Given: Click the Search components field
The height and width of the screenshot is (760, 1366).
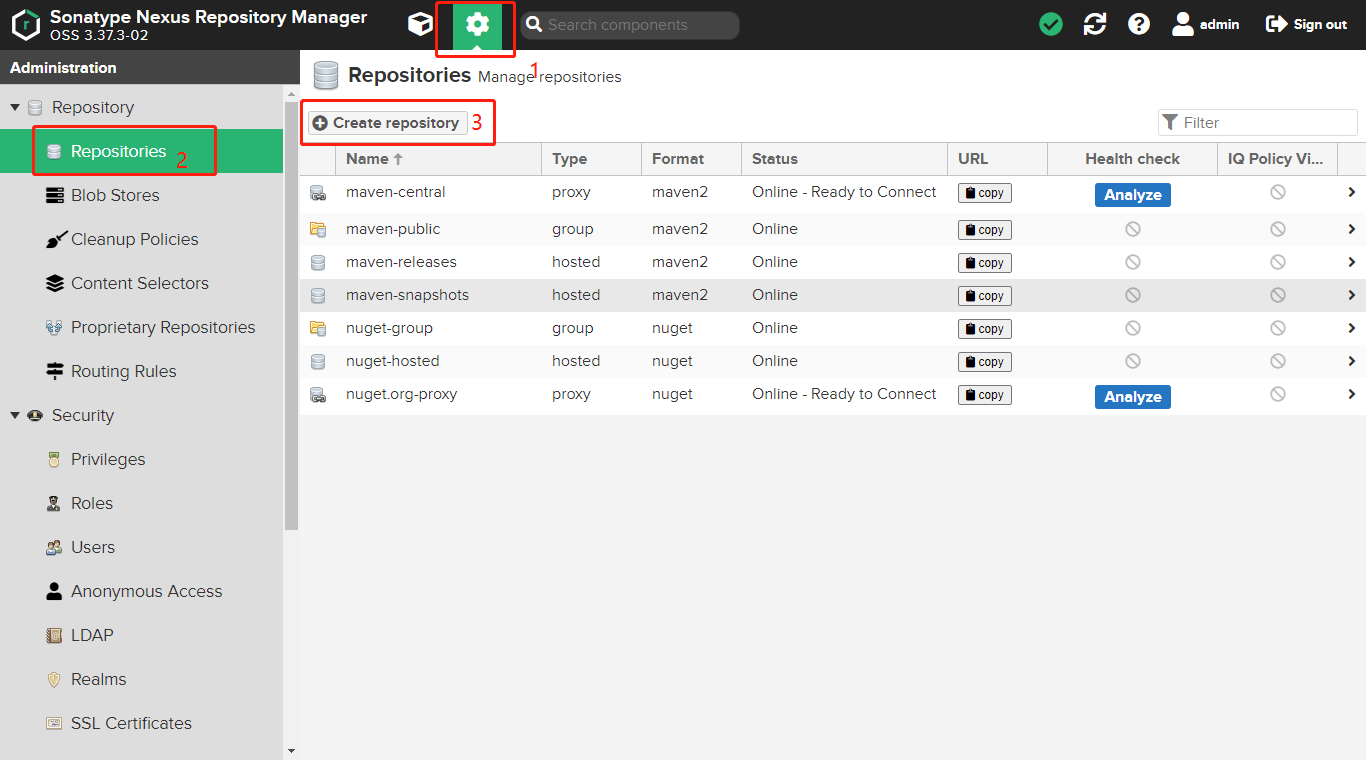Looking at the screenshot, I should (x=630, y=25).
